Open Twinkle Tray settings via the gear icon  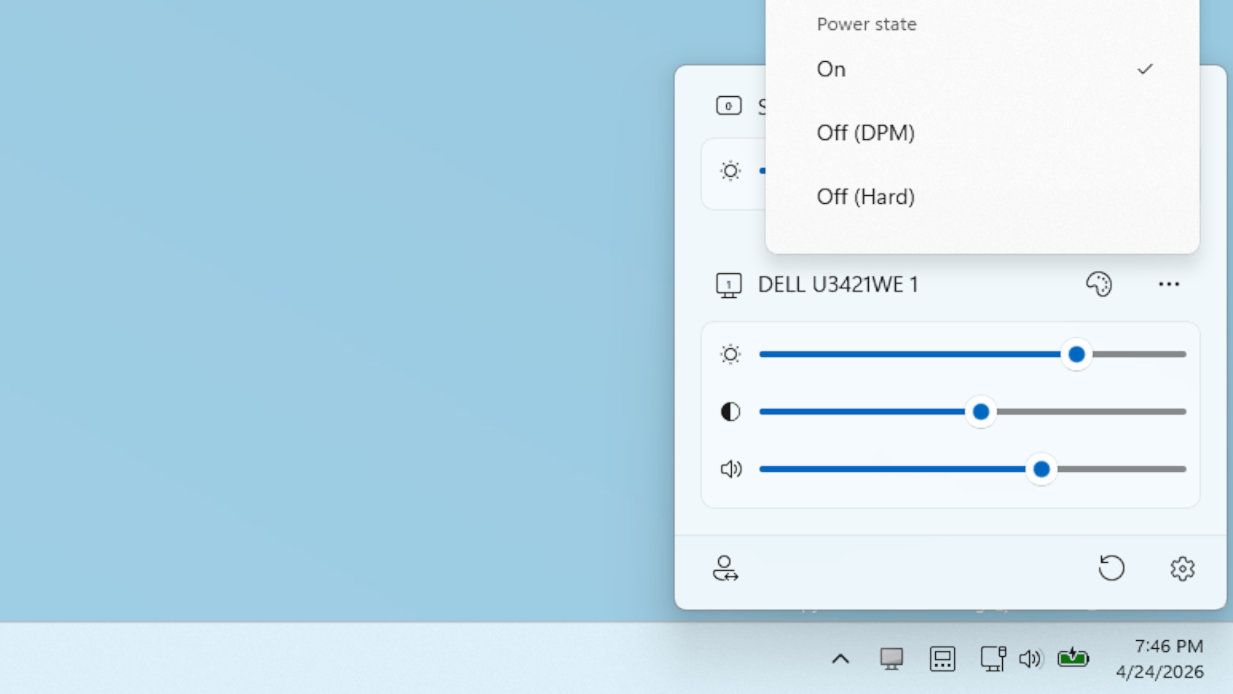1182,568
